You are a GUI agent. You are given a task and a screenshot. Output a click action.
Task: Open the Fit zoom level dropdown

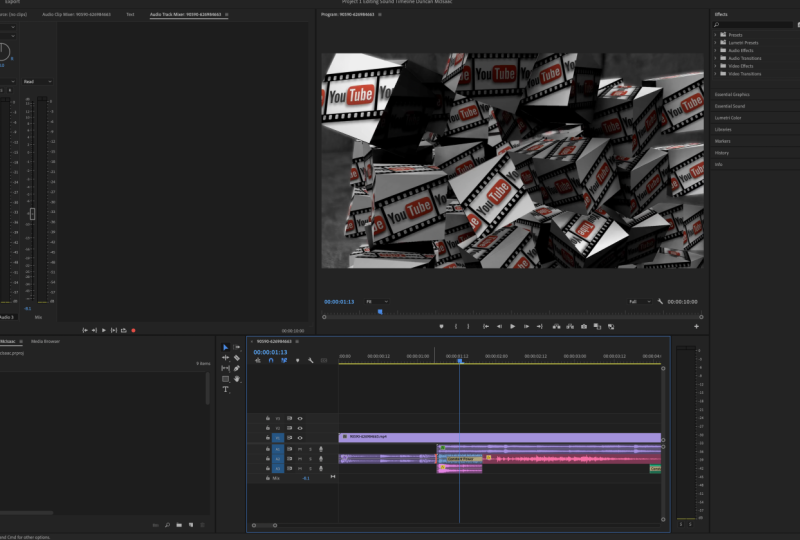377,302
